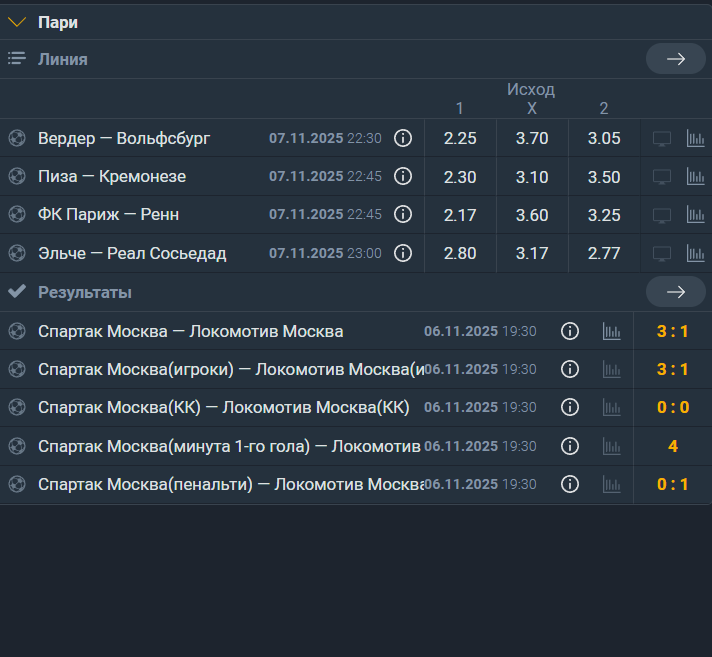Screen dimensions: 712x657
Task: Click broadcast monitor icon for Эльче — Реал Сосьедад
Action: coord(661,253)
